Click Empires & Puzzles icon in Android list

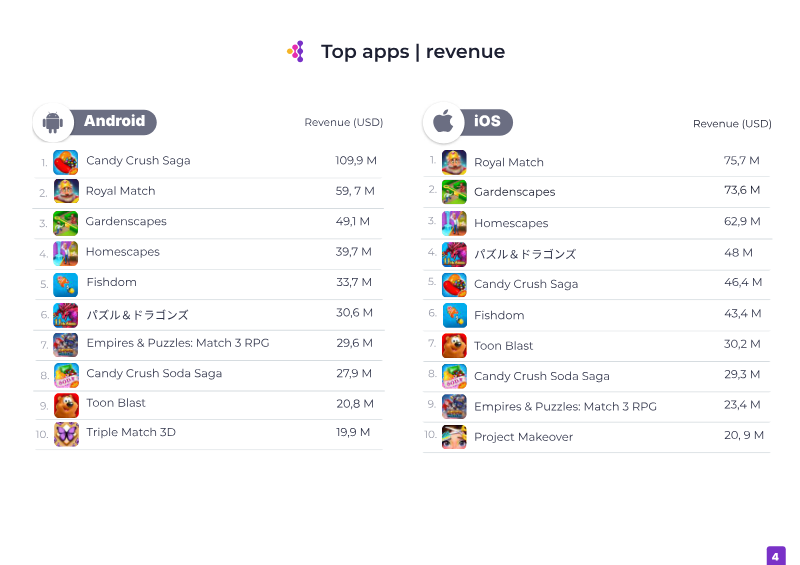point(66,345)
